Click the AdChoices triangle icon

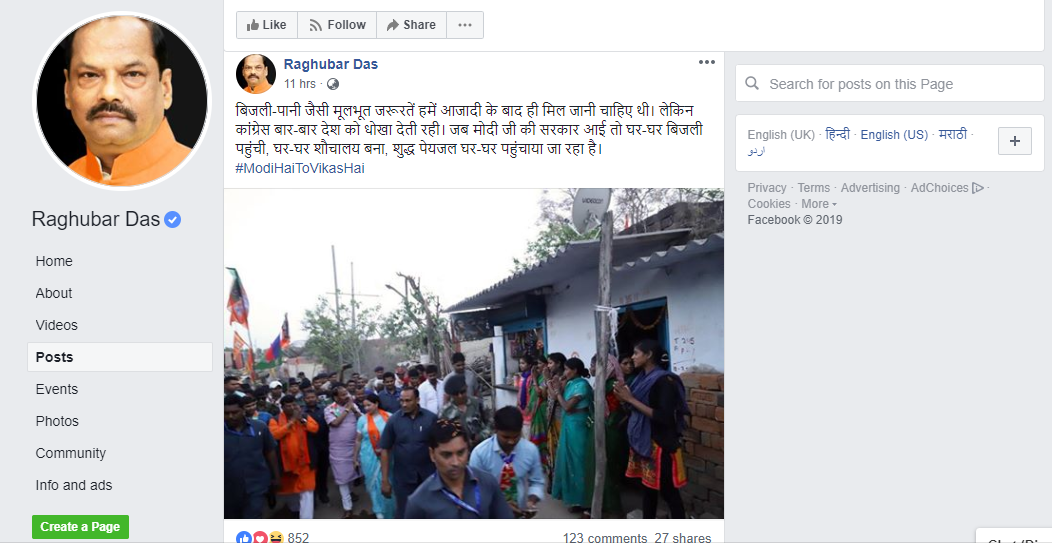point(978,188)
